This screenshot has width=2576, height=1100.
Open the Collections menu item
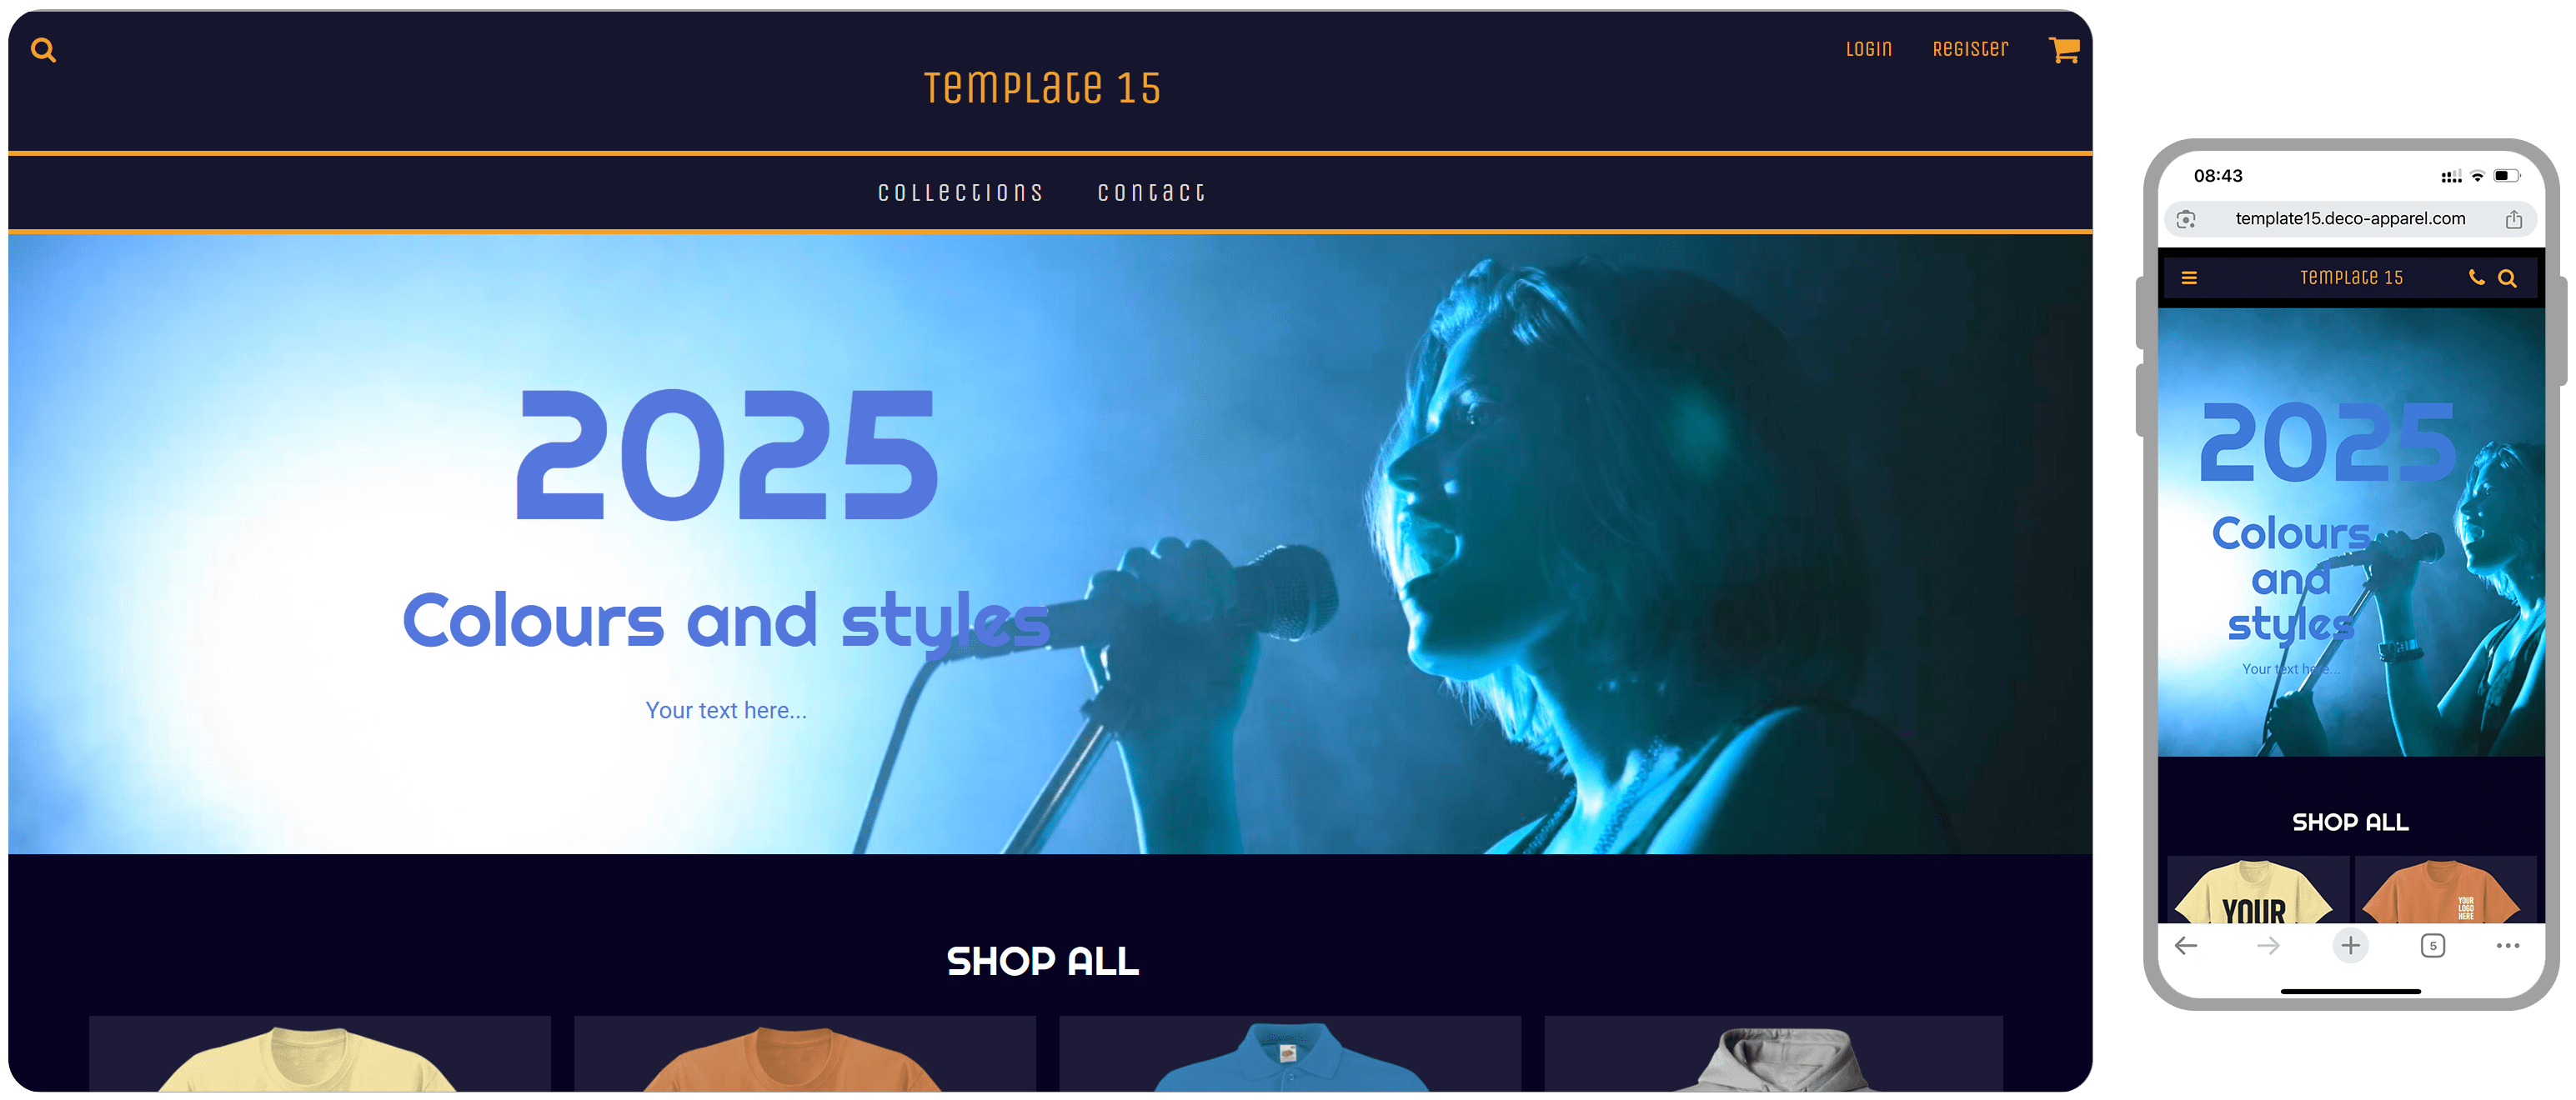point(961,192)
